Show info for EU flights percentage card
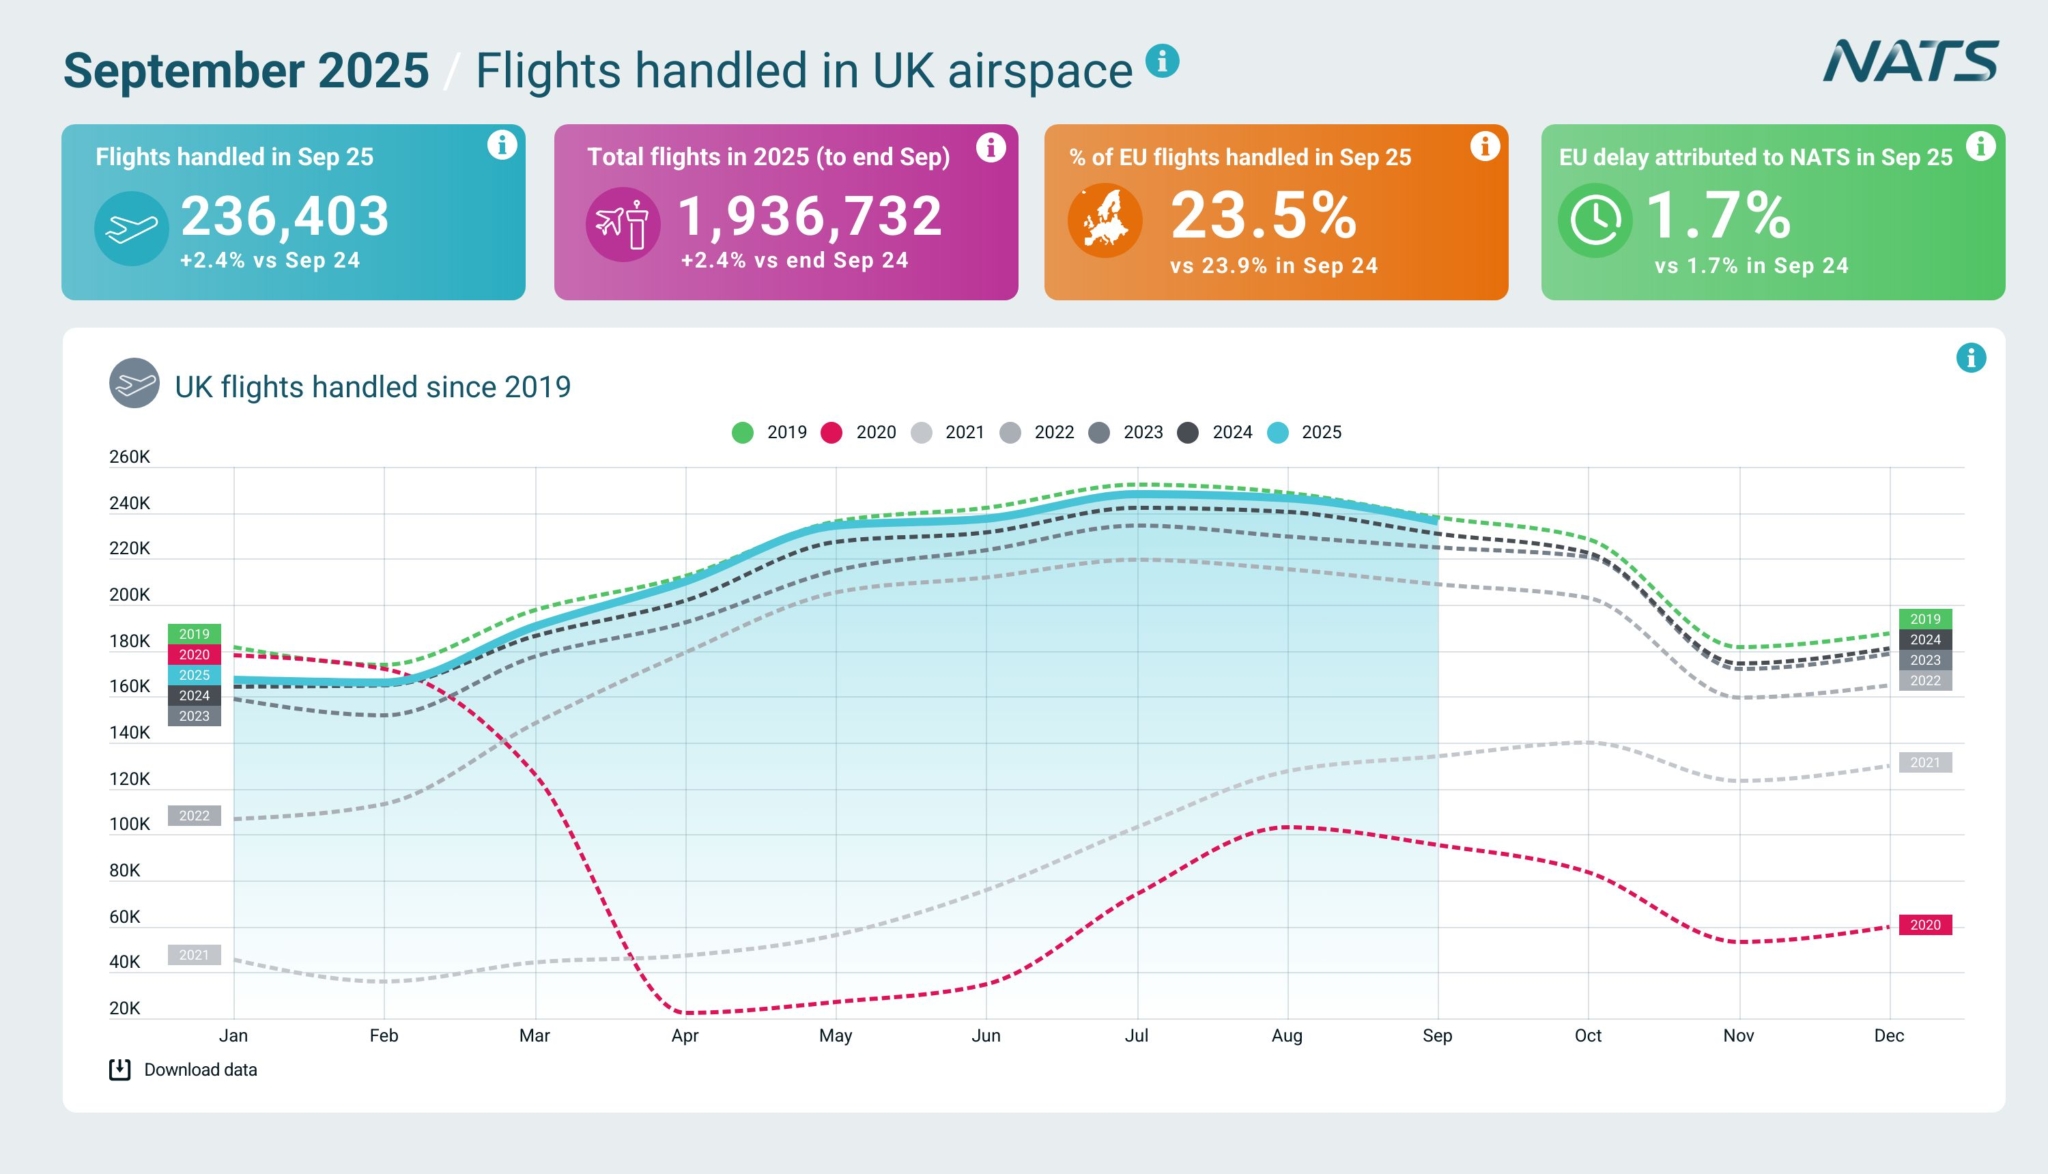This screenshot has height=1174, width=2048. click(x=1485, y=147)
